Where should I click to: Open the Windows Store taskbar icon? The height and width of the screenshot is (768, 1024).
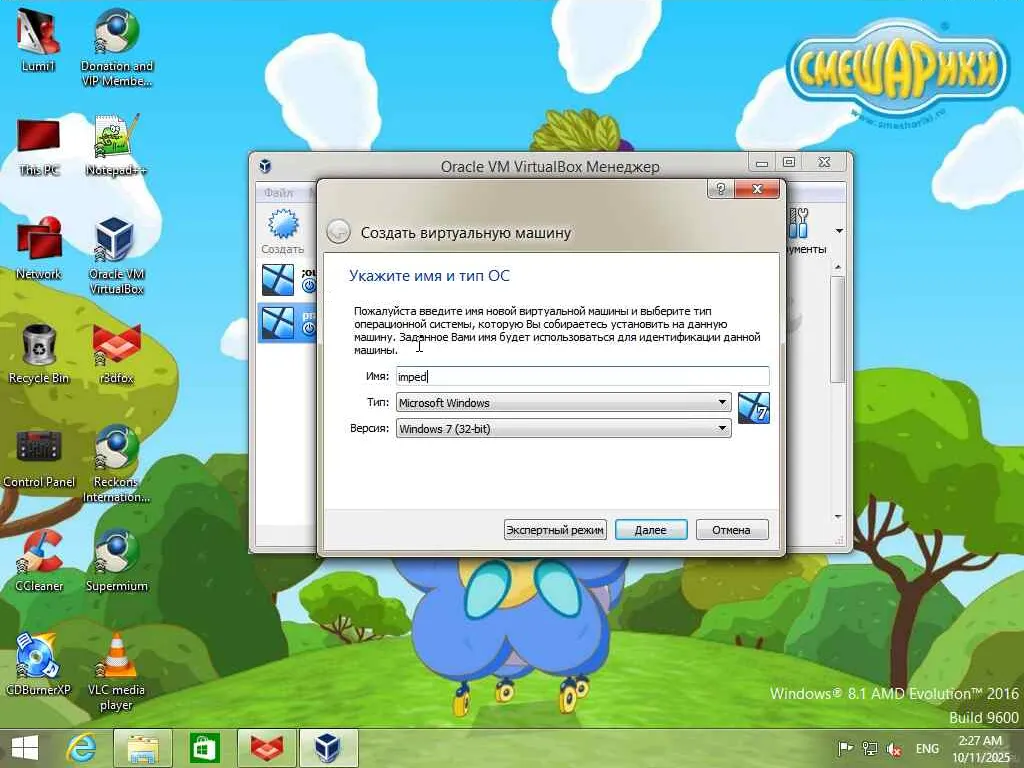click(204, 748)
